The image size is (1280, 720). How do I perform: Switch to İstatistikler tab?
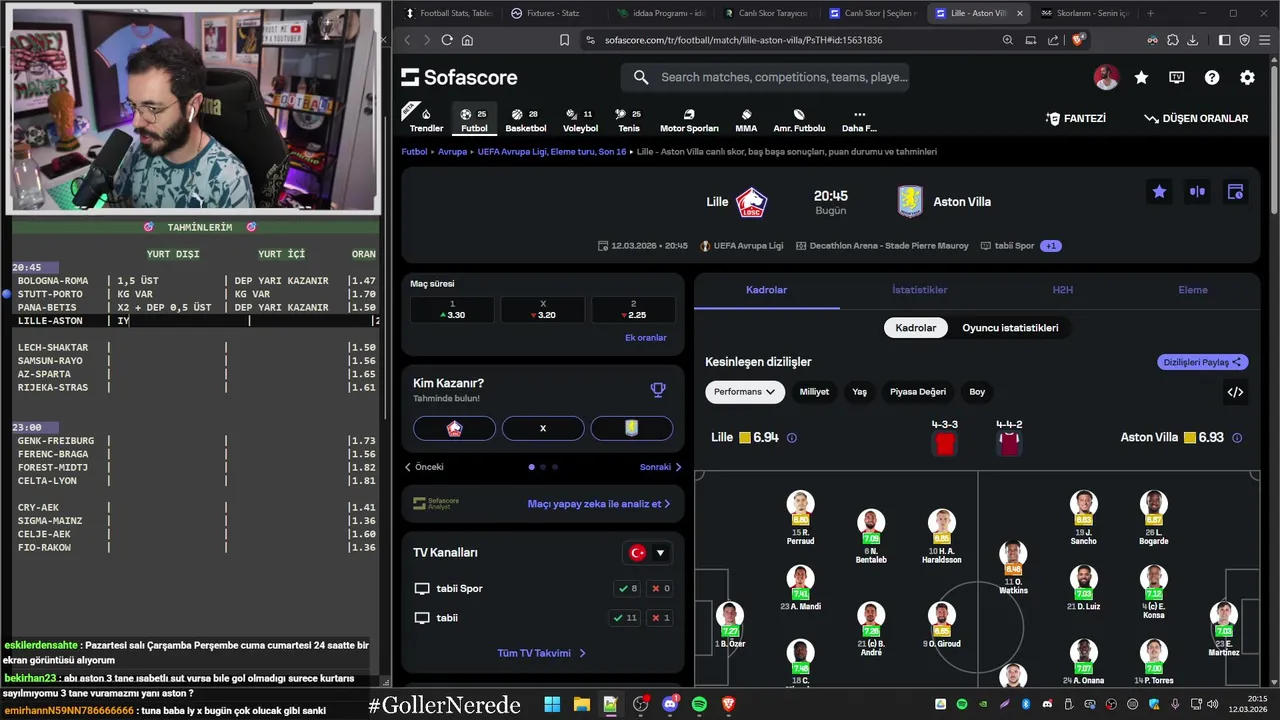pos(920,290)
